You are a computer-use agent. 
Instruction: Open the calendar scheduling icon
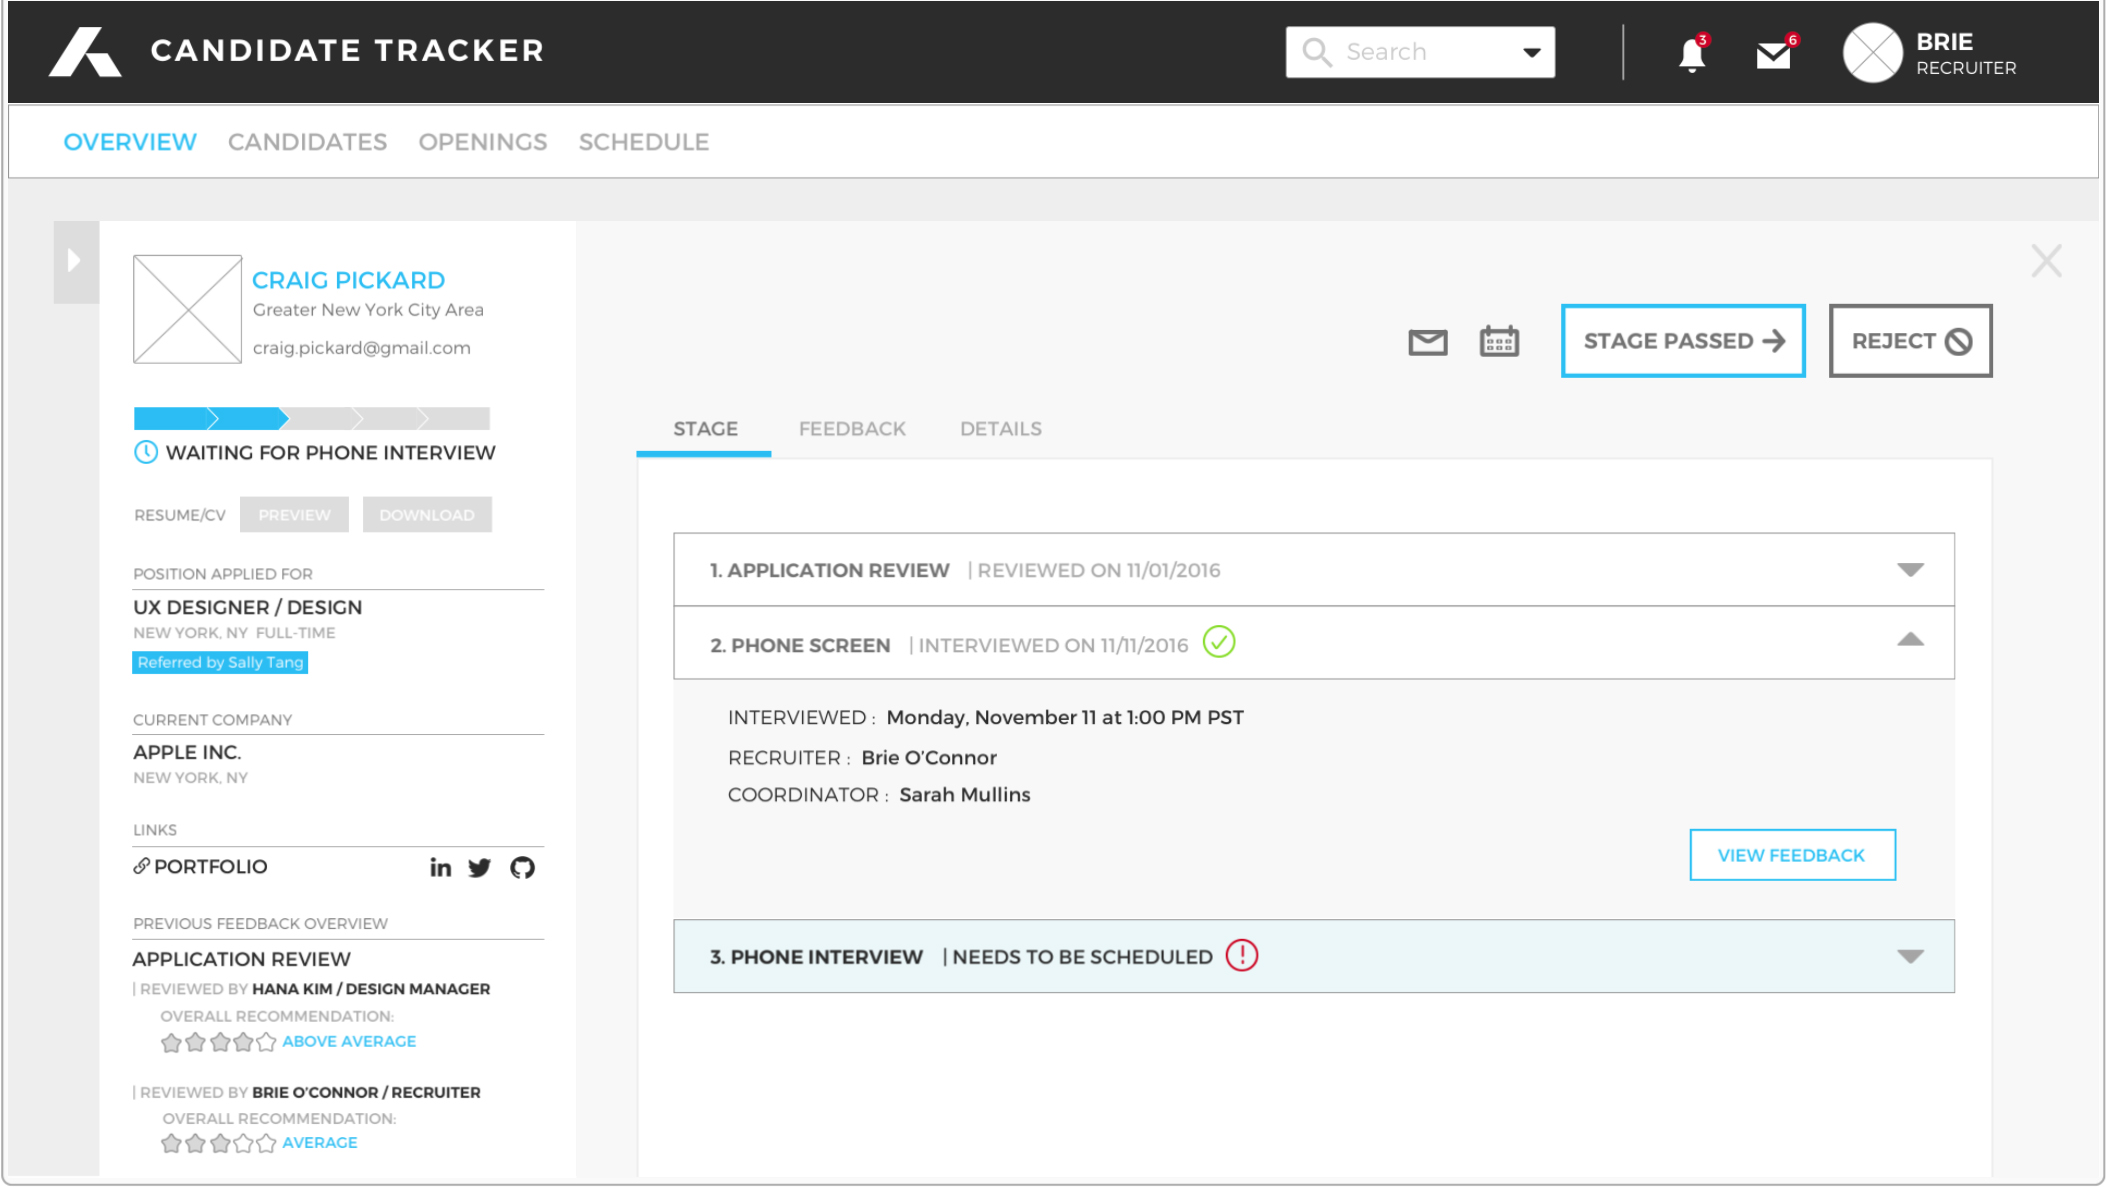click(x=1499, y=341)
